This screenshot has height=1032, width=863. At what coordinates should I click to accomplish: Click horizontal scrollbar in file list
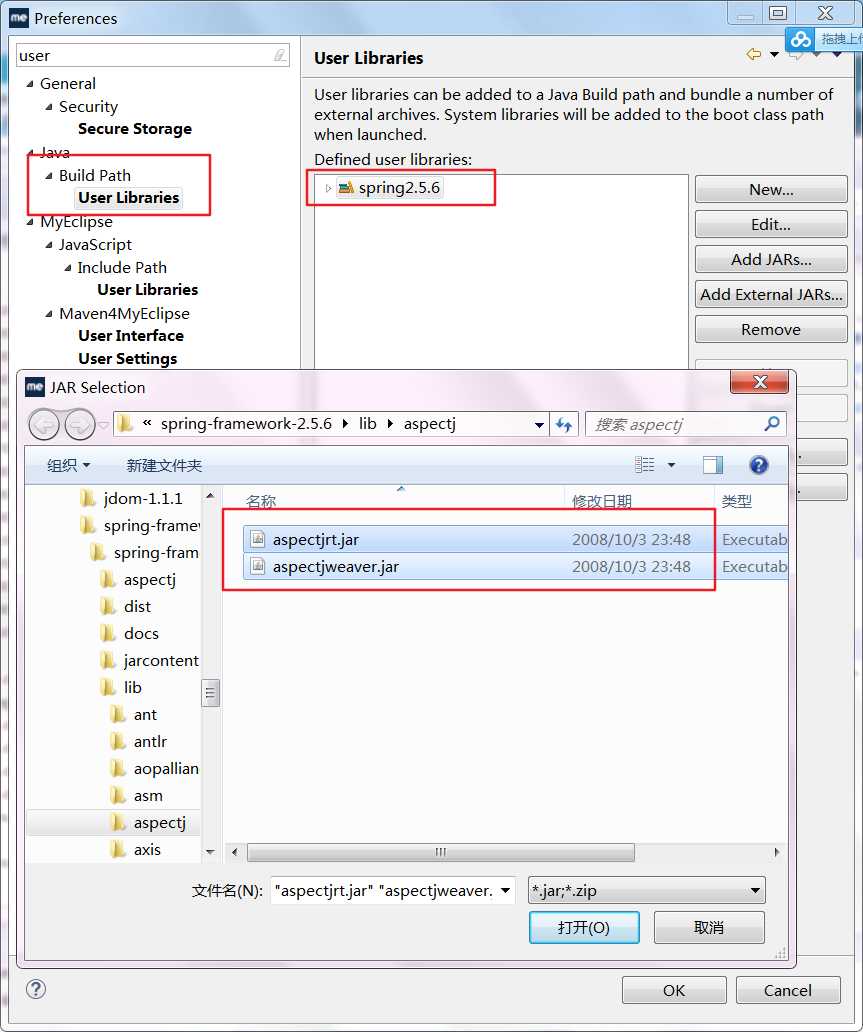coord(440,852)
